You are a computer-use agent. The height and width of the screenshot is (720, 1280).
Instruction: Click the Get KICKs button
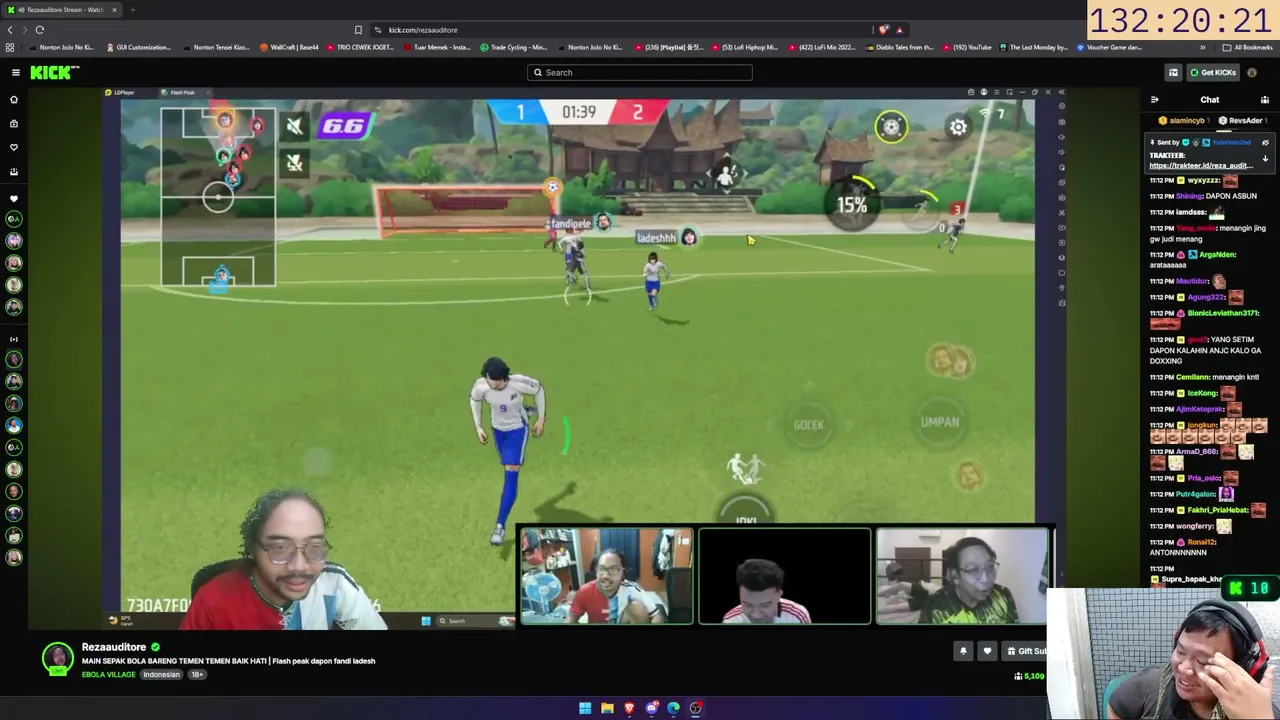(1212, 72)
